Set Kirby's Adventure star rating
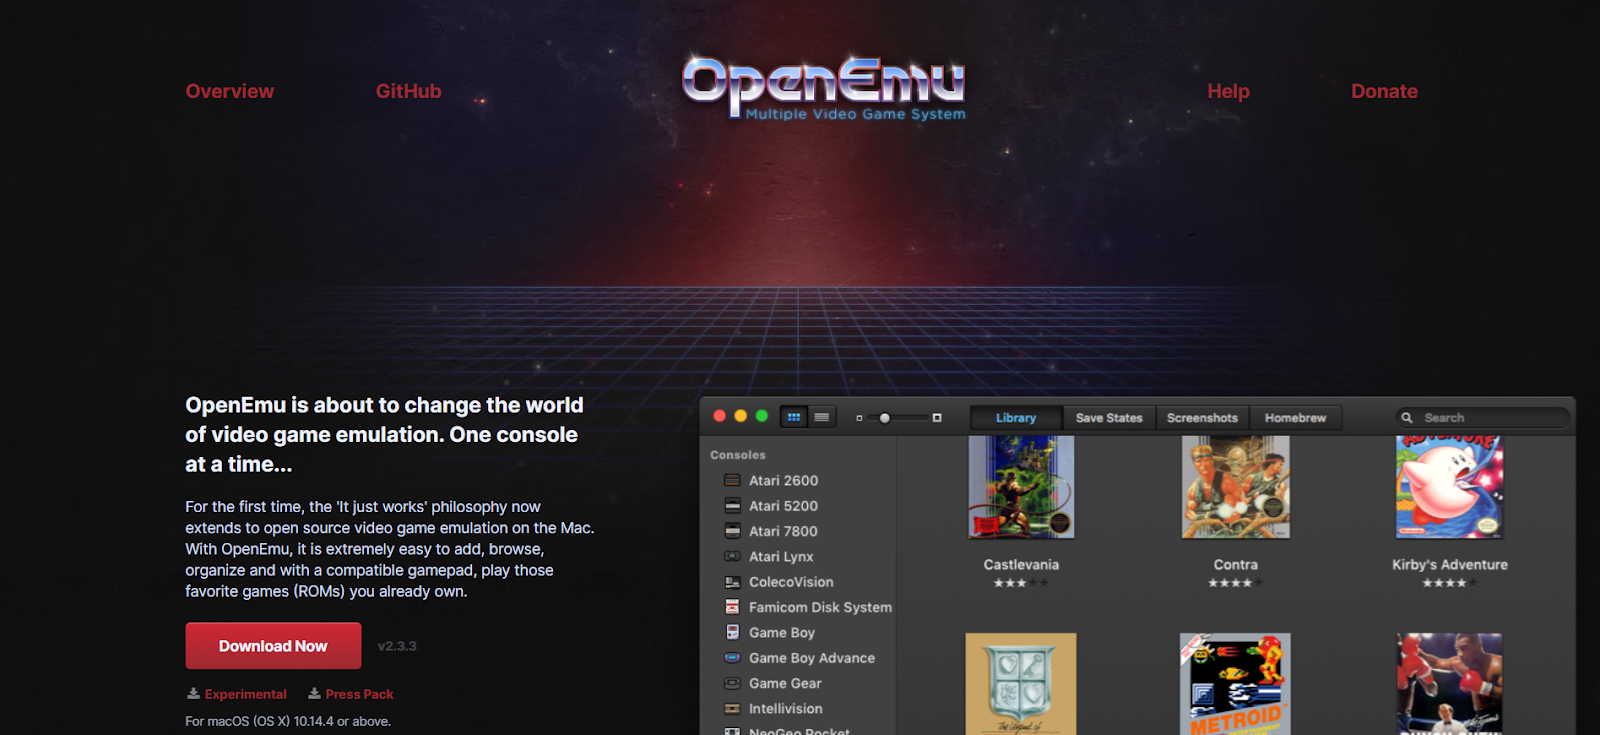Screen dimensions: 1600x735 tap(1449, 583)
